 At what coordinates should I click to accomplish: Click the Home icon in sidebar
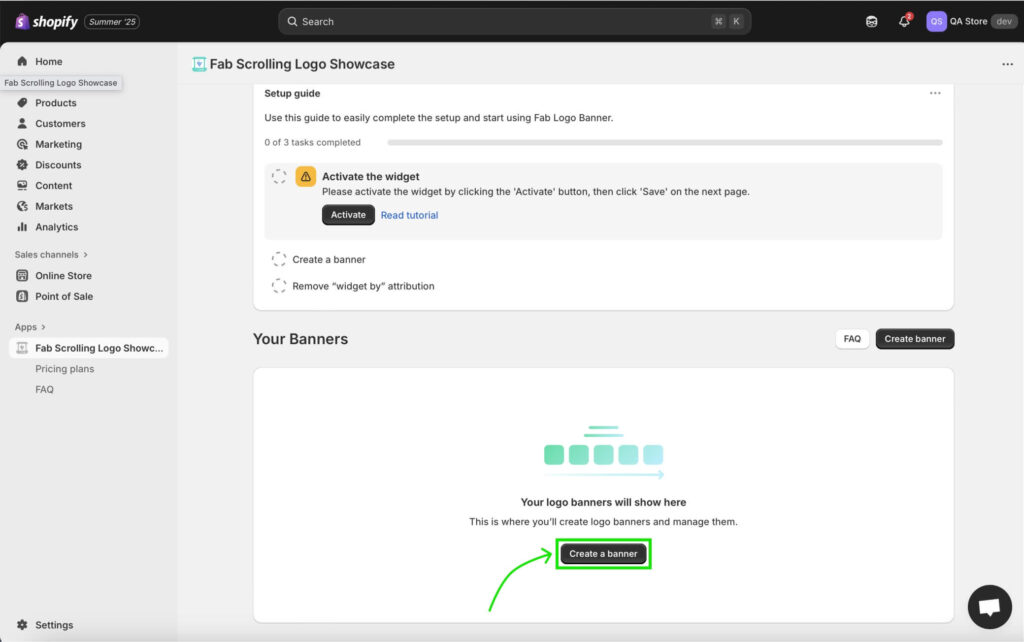click(22, 61)
